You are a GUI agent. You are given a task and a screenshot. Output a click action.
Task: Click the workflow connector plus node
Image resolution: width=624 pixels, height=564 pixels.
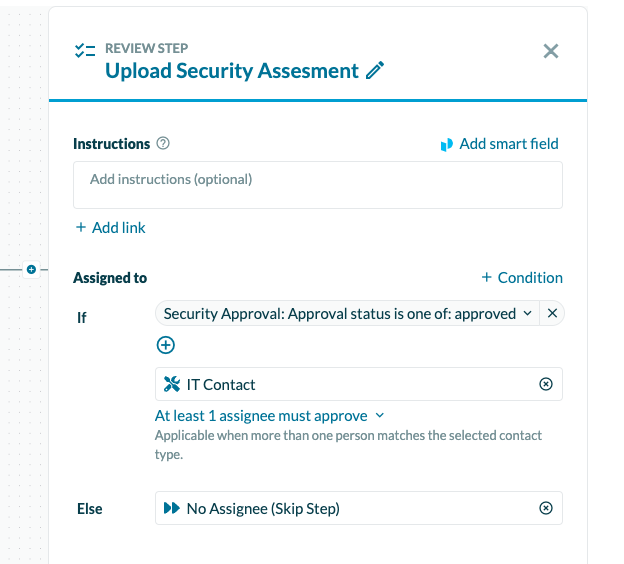tap(31, 270)
